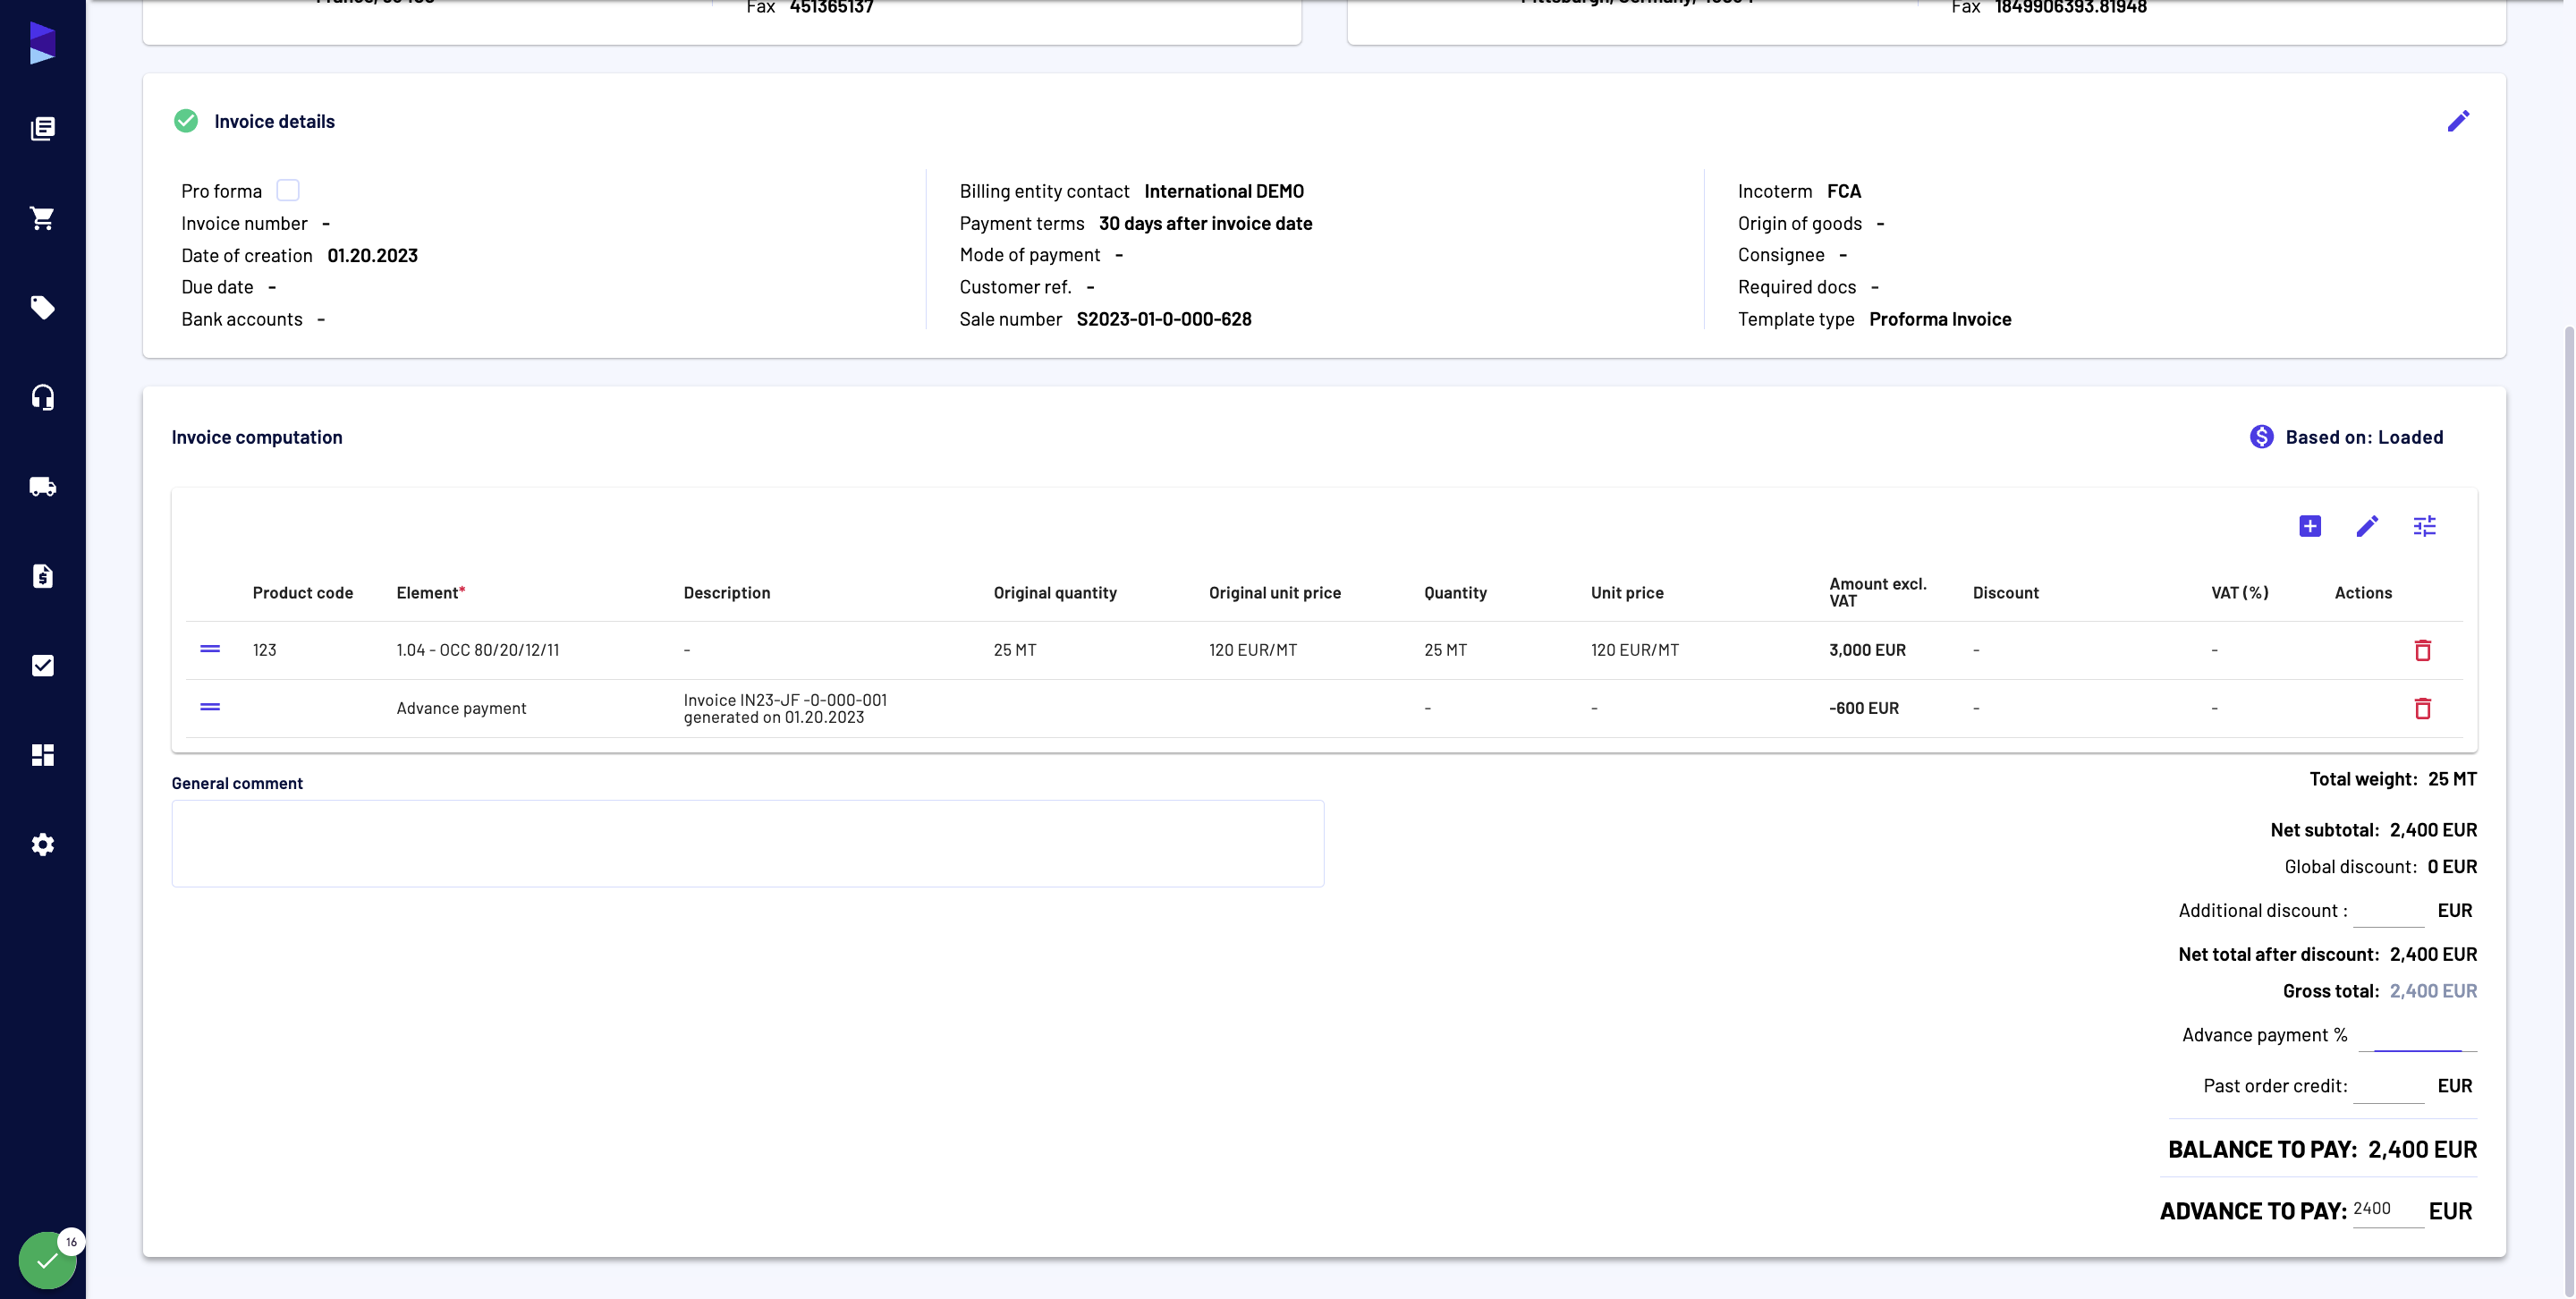Open the invoice document sidebar icon
The width and height of the screenshot is (2576, 1299).
[42, 576]
